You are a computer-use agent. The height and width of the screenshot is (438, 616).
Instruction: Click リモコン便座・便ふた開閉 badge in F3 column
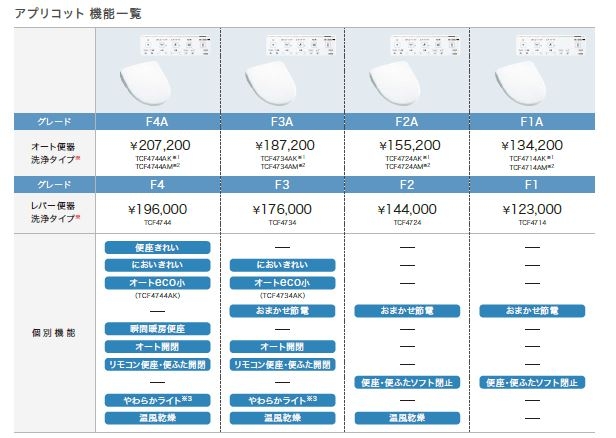[x=282, y=364]
